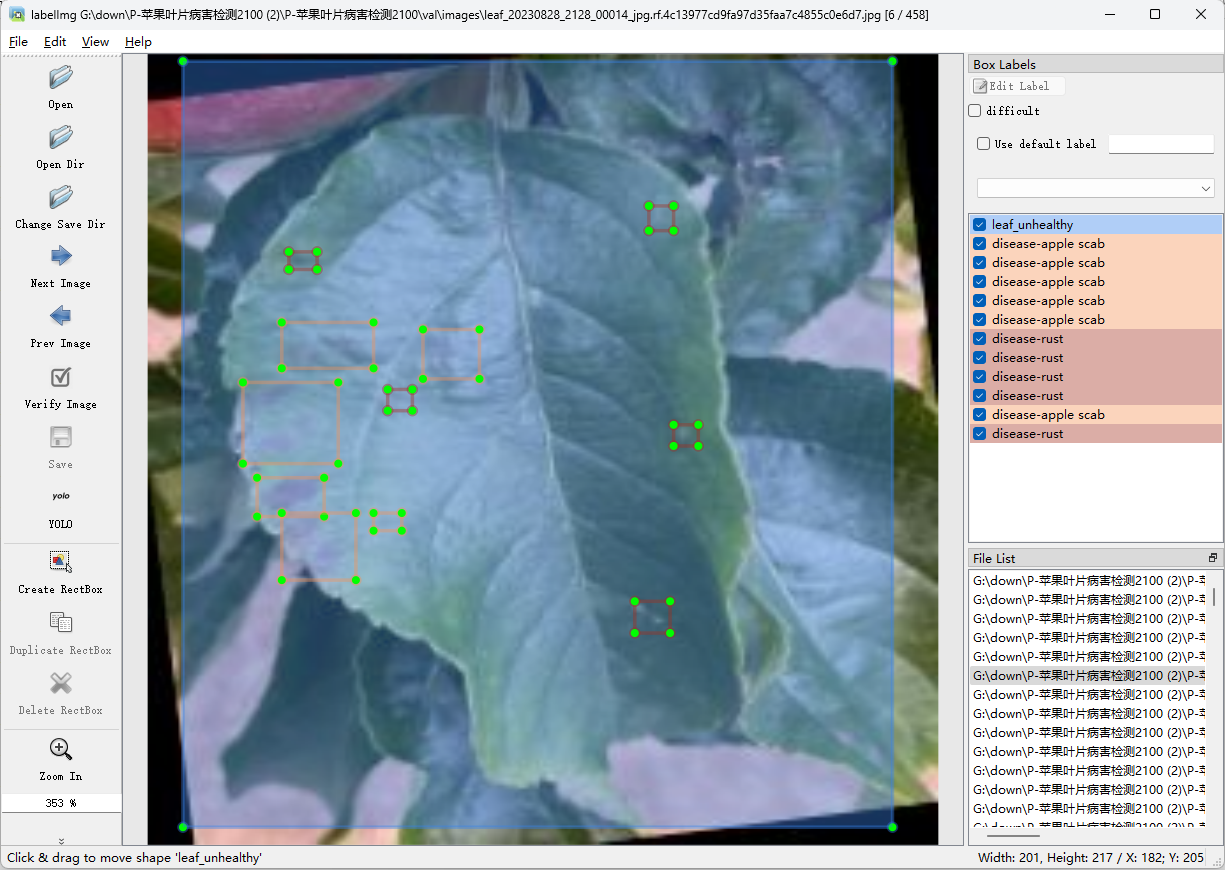
Task: Go to the Next Image arrow
Action: pos(61,257)
